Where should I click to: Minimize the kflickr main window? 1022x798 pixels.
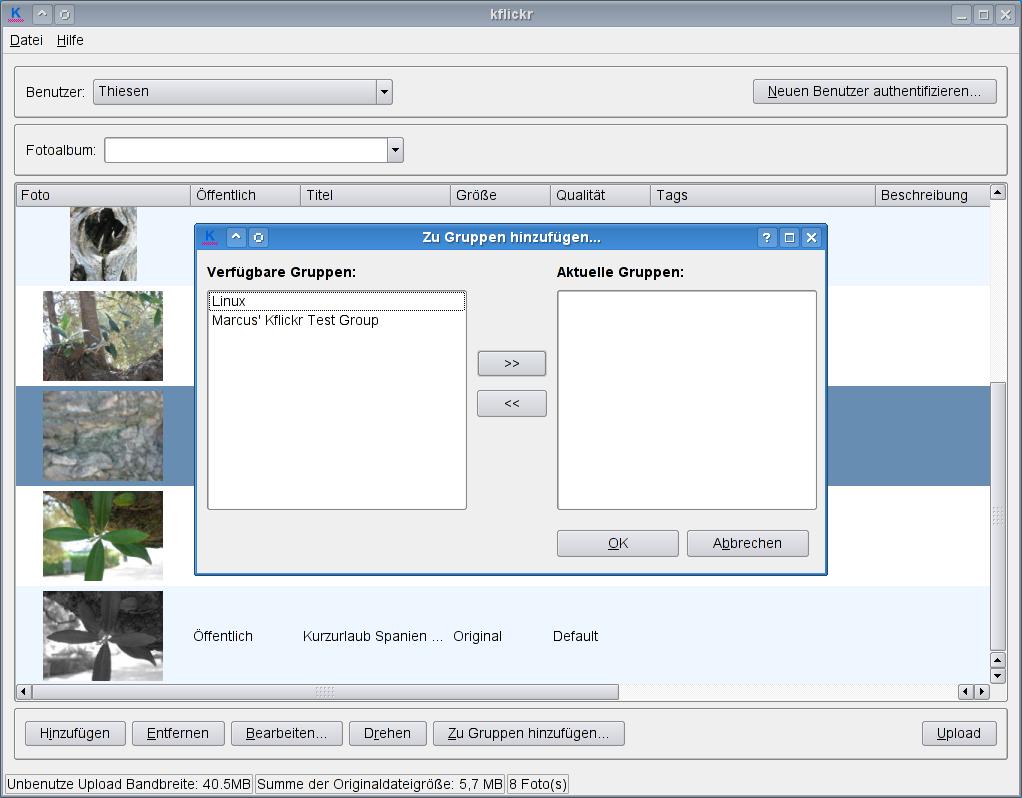961,14
